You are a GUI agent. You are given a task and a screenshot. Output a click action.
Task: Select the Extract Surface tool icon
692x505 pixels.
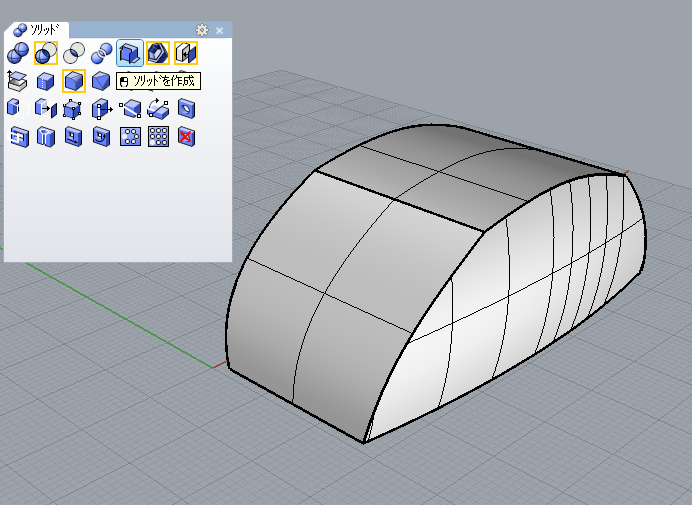(18, 81)
